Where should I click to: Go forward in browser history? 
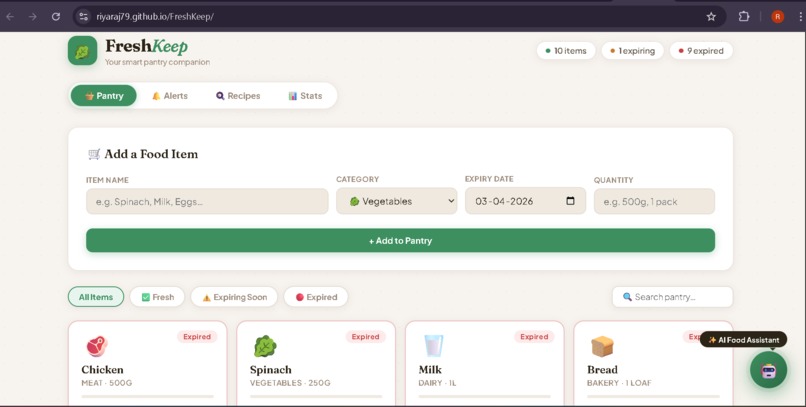(x=33, y=16)
